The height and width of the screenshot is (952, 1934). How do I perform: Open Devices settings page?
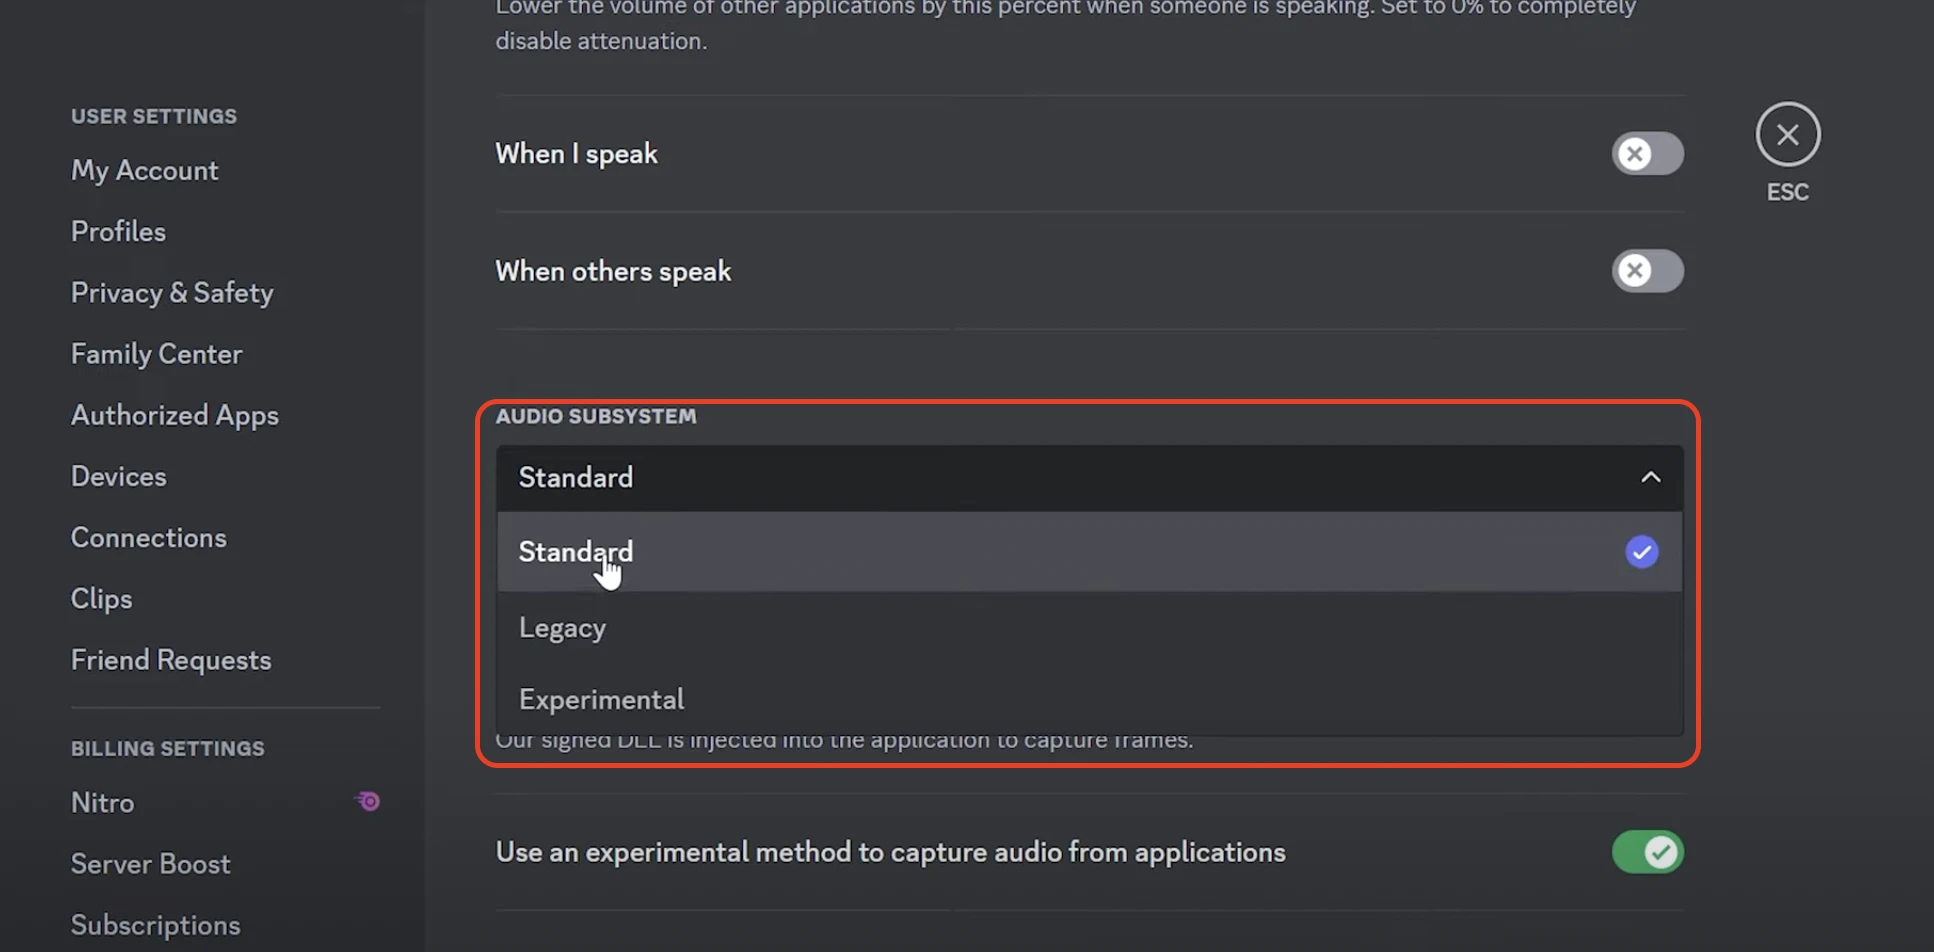click(119, 476)
